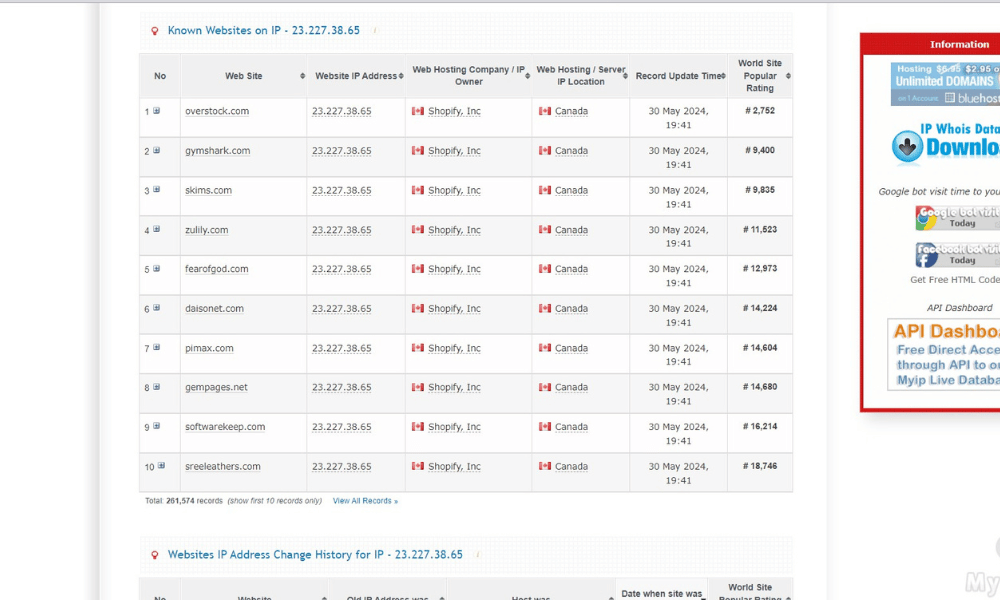Click red pin icon beside Known Websites heading

(154, 31)
